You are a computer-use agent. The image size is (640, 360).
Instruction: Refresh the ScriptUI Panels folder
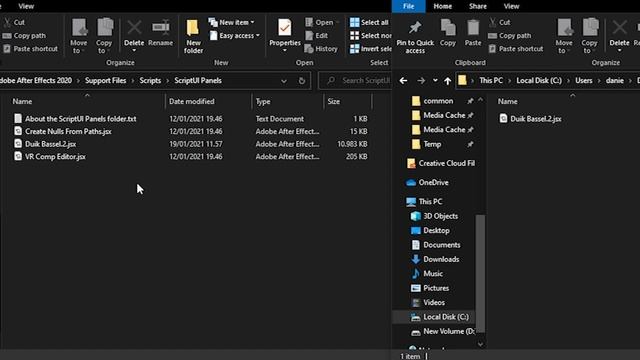tap(302, 81)
